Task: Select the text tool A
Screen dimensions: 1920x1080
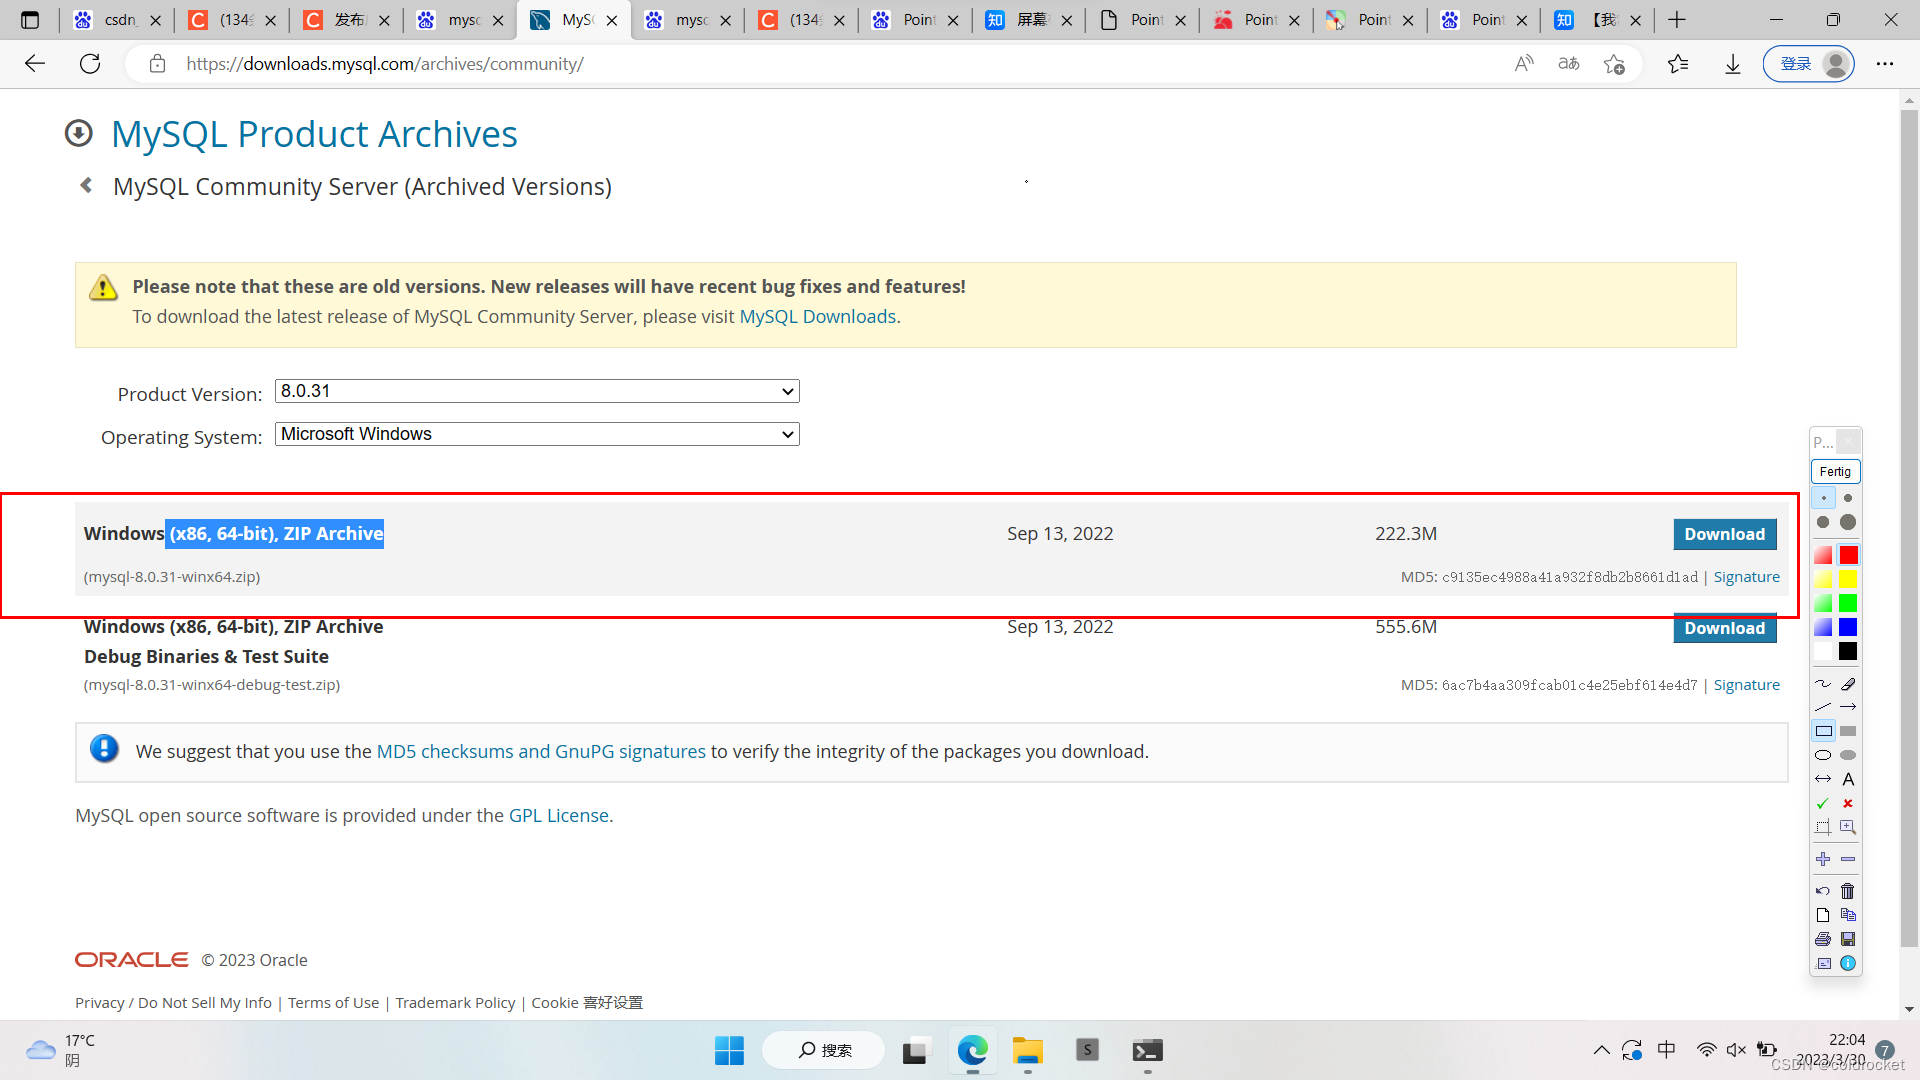Action: 1848,779
